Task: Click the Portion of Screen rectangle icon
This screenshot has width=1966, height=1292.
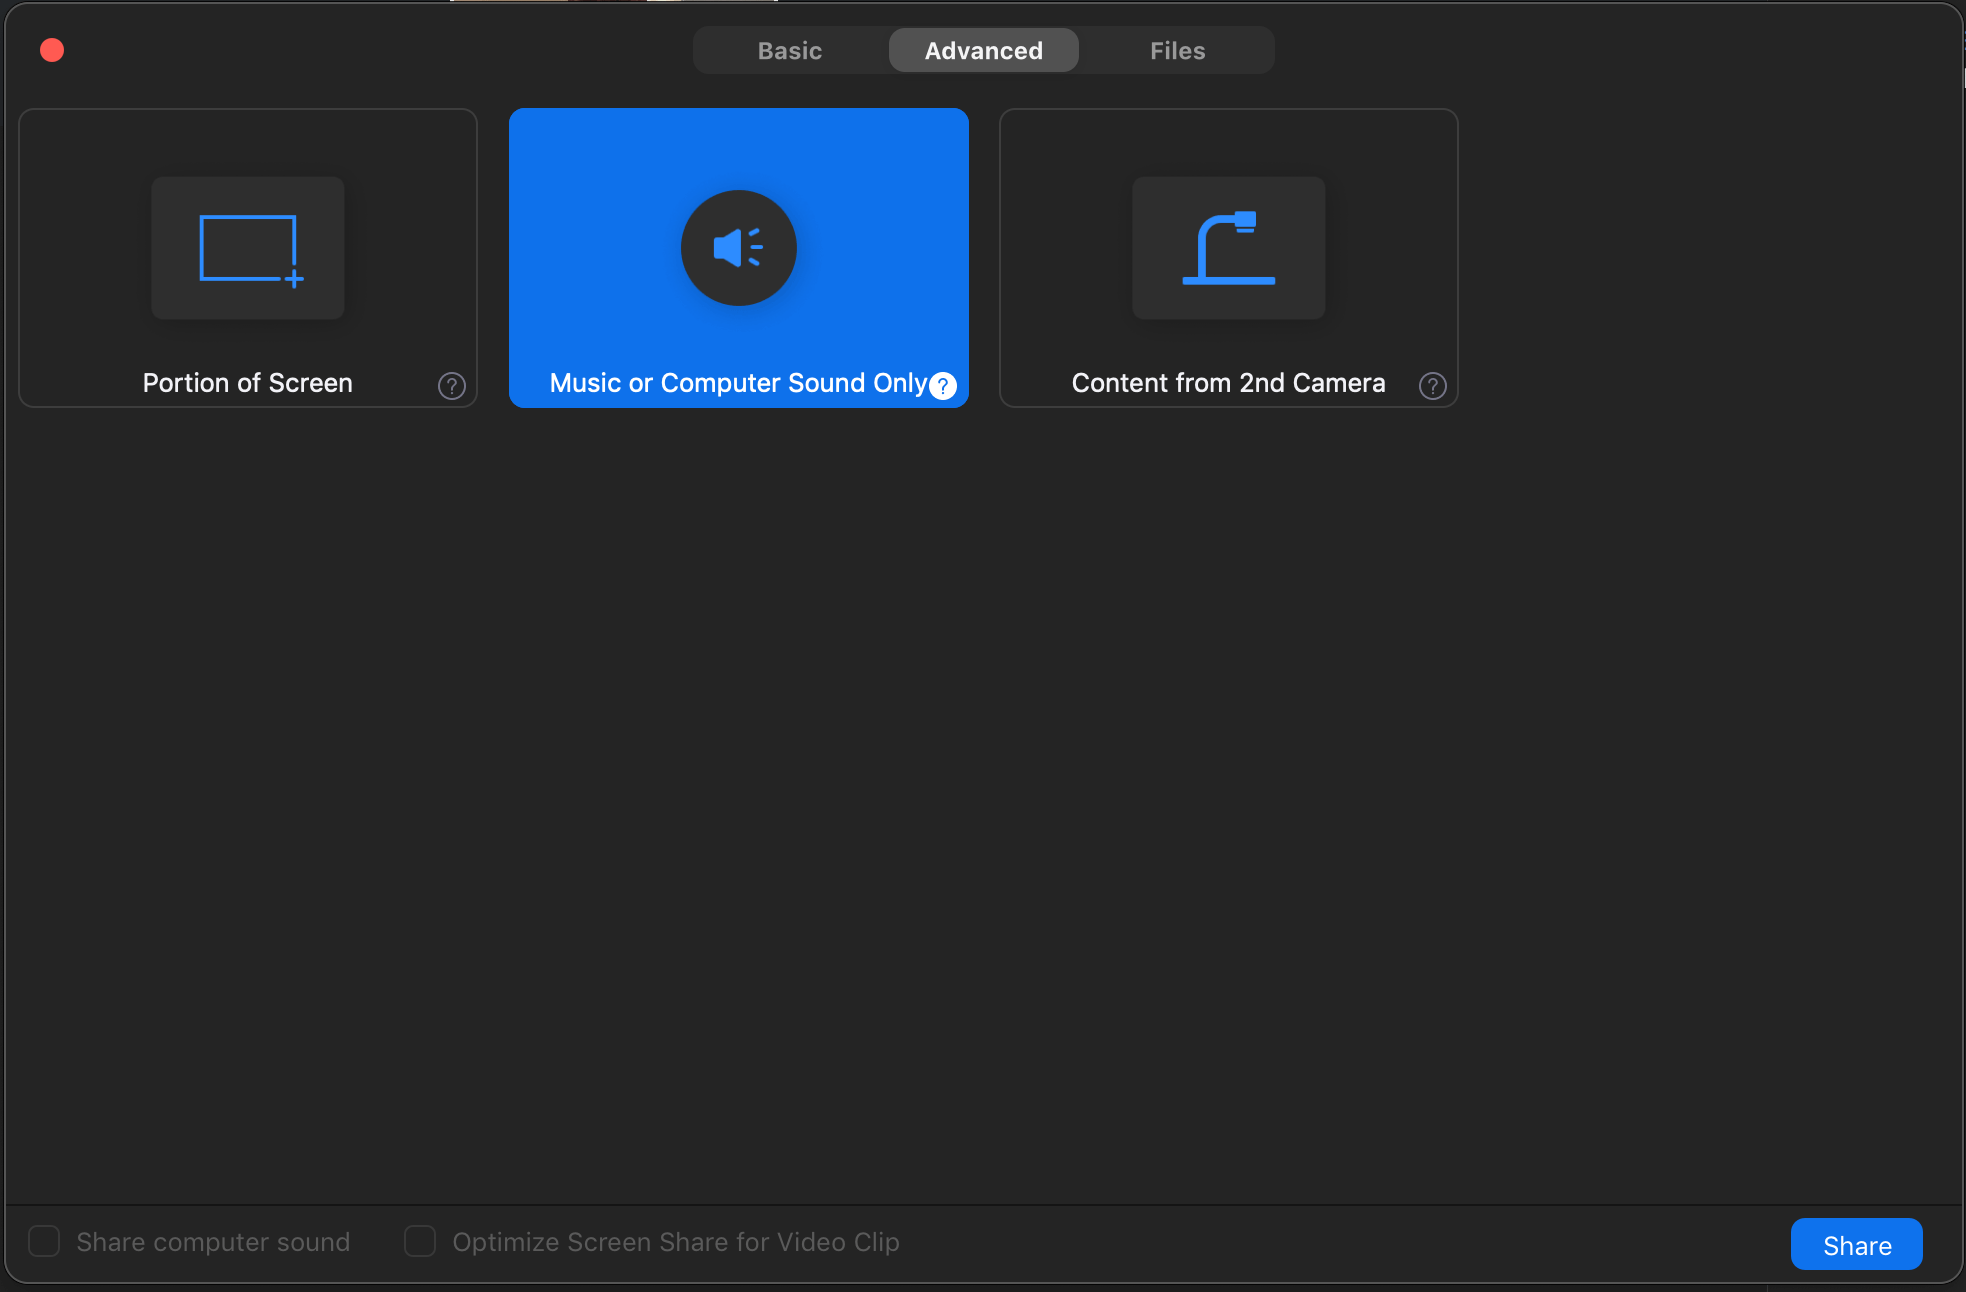Action: (248, 248)
